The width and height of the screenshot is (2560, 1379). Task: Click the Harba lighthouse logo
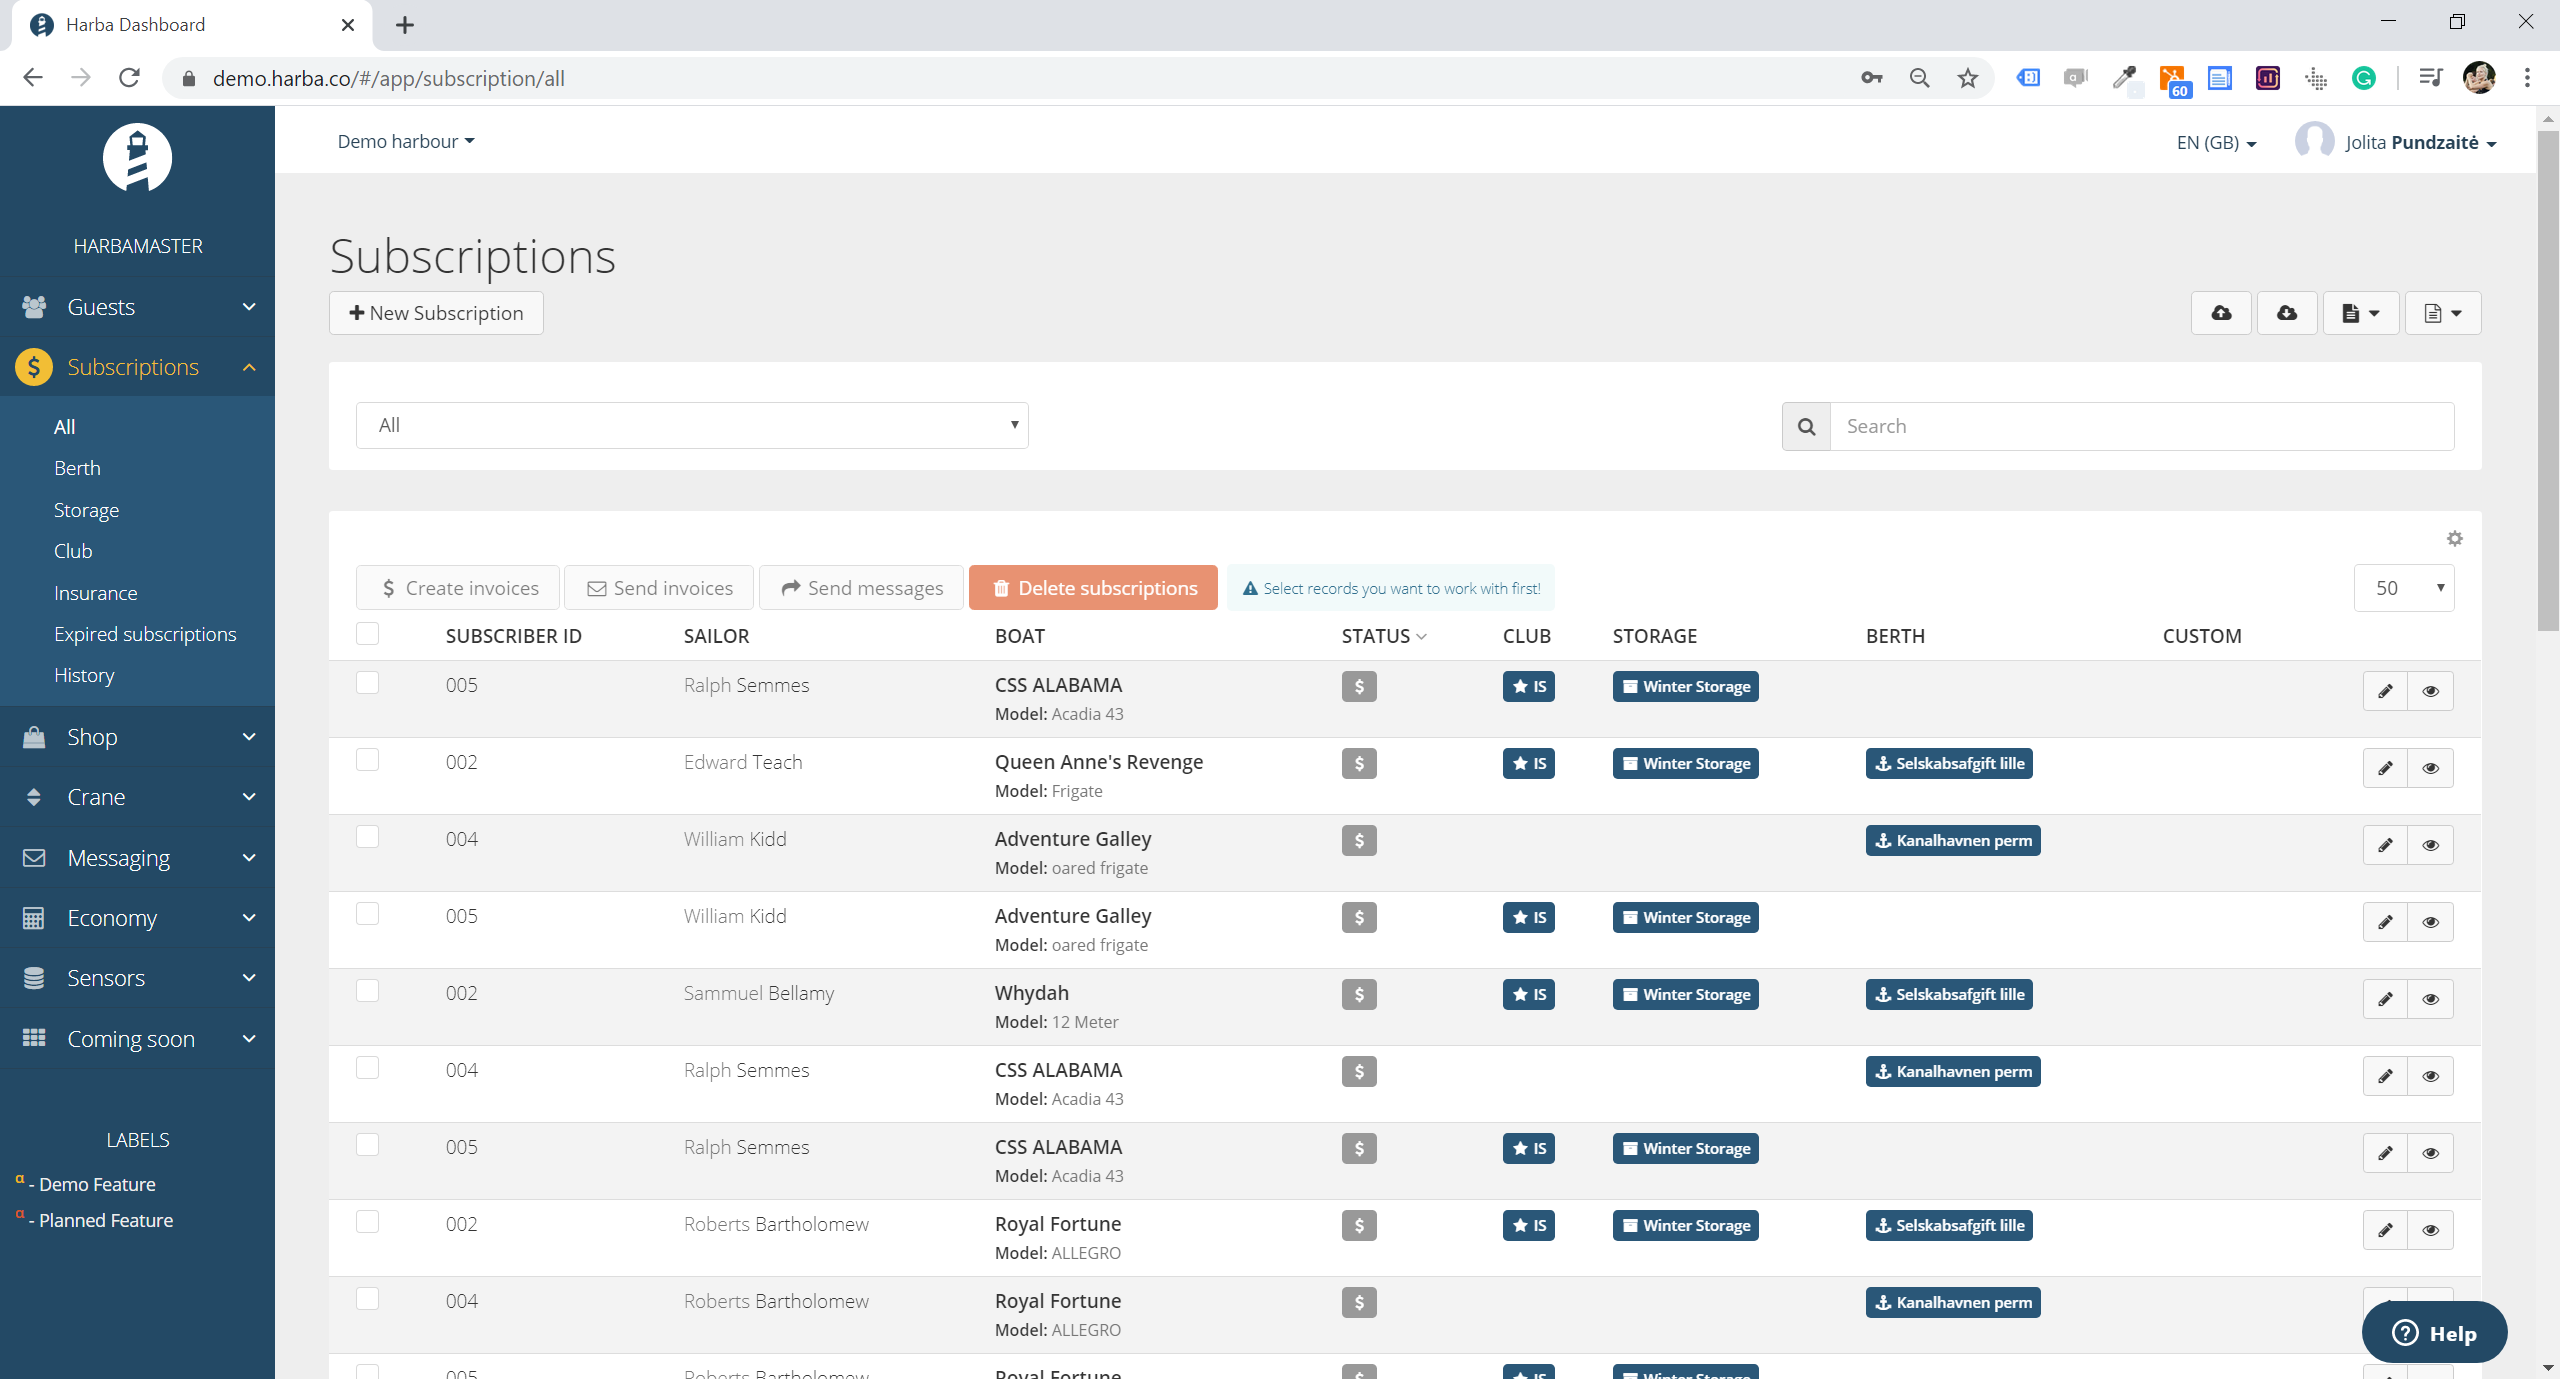pos(137,158)
